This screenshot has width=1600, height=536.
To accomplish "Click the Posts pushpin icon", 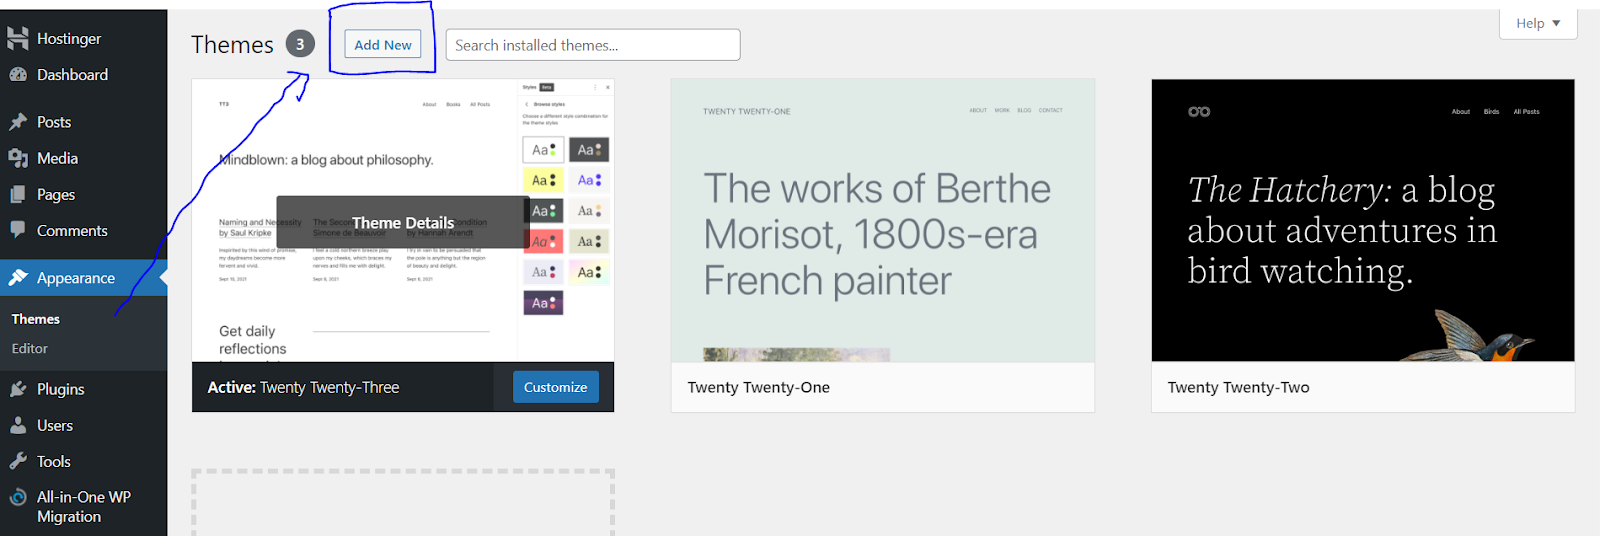I will click(x=18, y=122).
